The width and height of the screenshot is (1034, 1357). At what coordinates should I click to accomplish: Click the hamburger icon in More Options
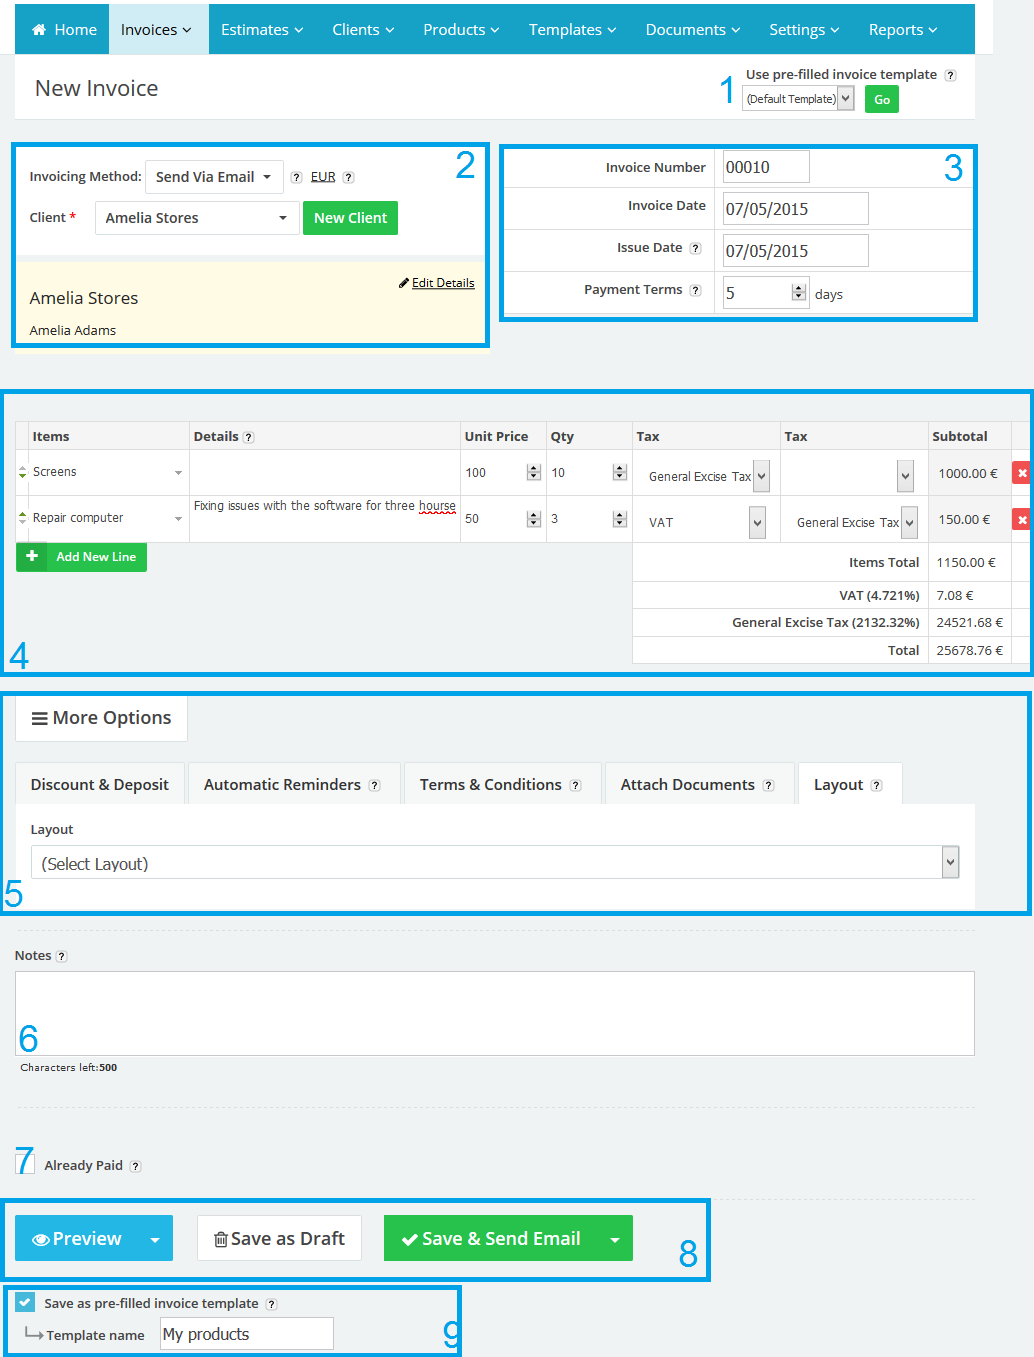pos(40,719)
